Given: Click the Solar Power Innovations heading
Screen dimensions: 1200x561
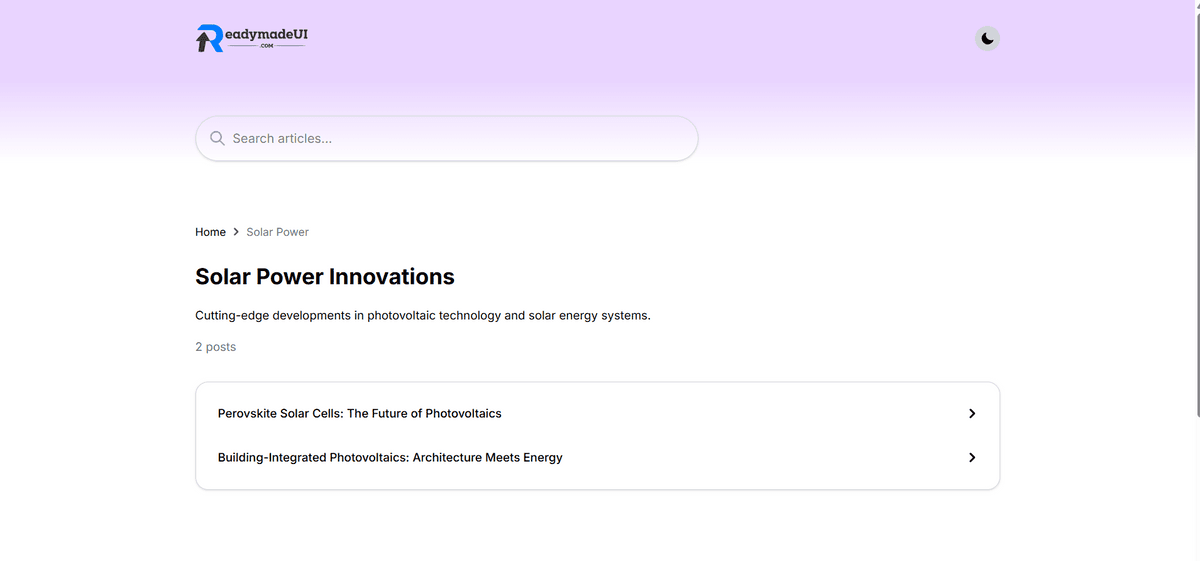Looking at the screenshot, I should tap(325, 276).
